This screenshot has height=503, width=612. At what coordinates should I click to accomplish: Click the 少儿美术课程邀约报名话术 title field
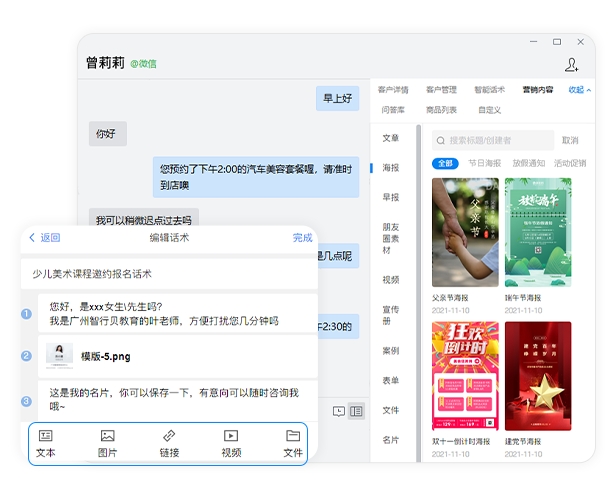169,274
